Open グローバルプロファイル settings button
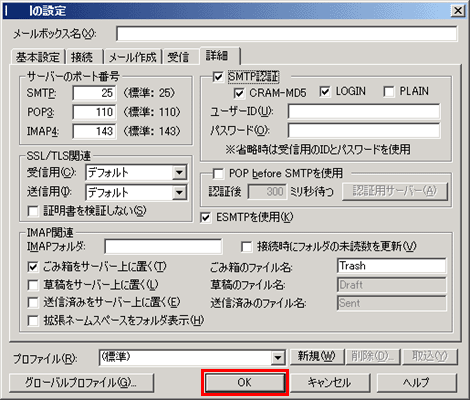The width and height of the screenshot is (470, 400). click(x=81, y=382)
